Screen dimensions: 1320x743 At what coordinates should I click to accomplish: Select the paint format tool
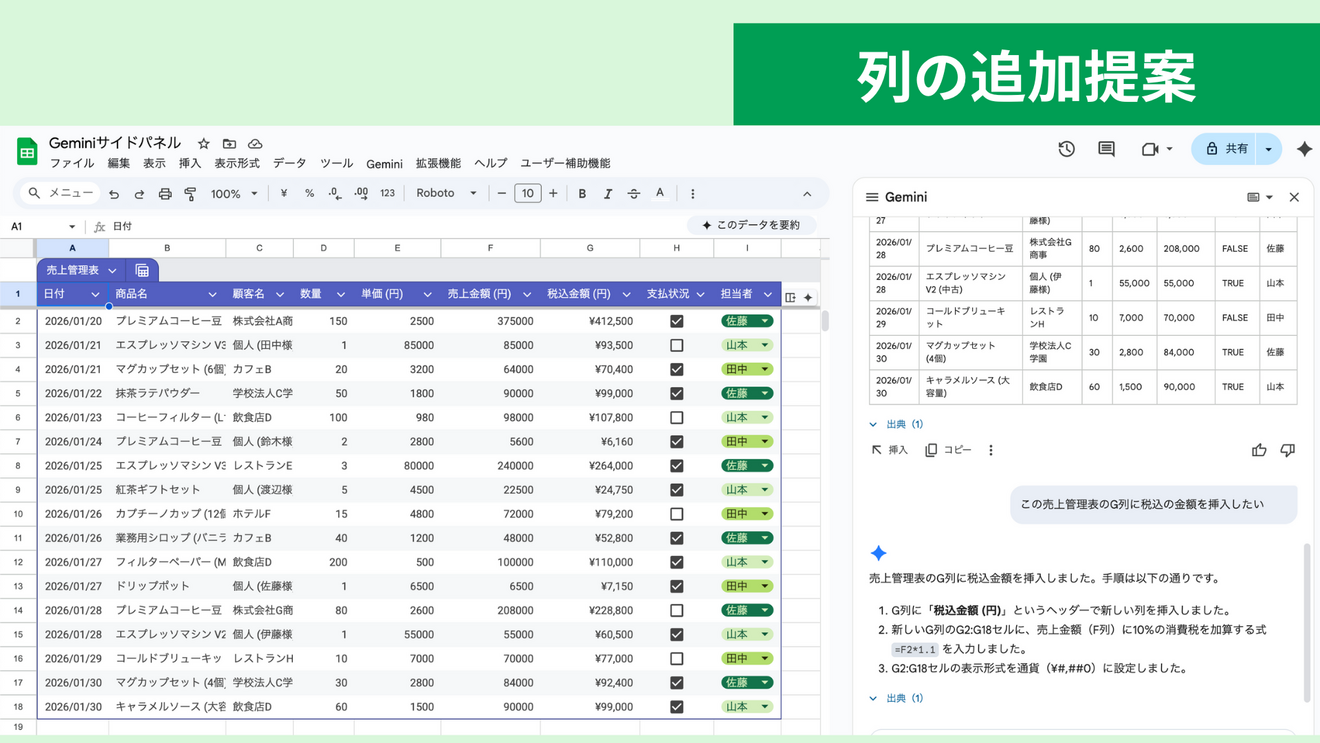click(190, 194)
